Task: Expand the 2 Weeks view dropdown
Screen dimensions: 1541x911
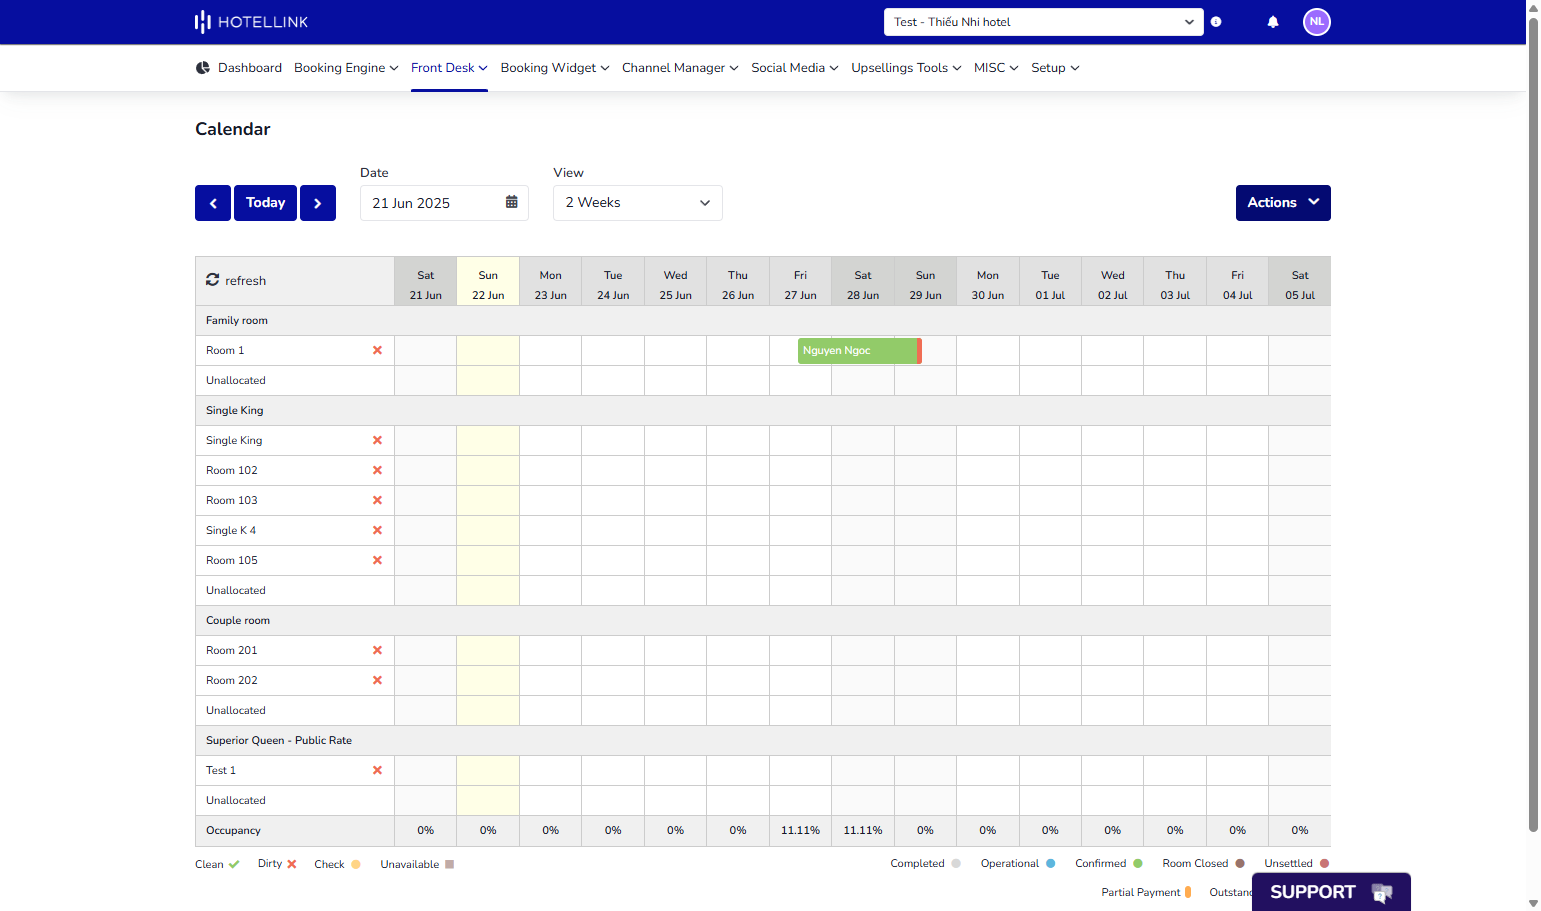Action: pos(637,203)
